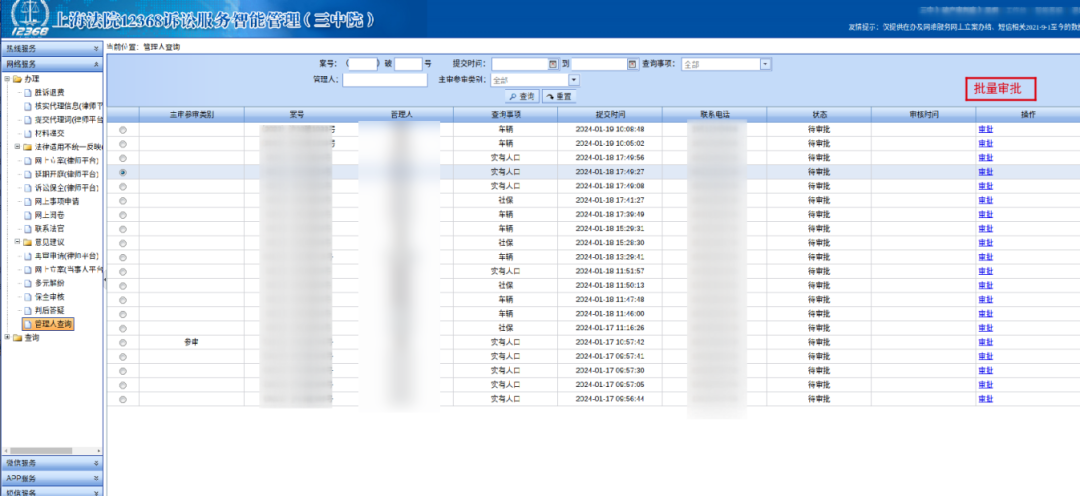
Task: Click the folder icon beside 查询
Action: point(17,338)
